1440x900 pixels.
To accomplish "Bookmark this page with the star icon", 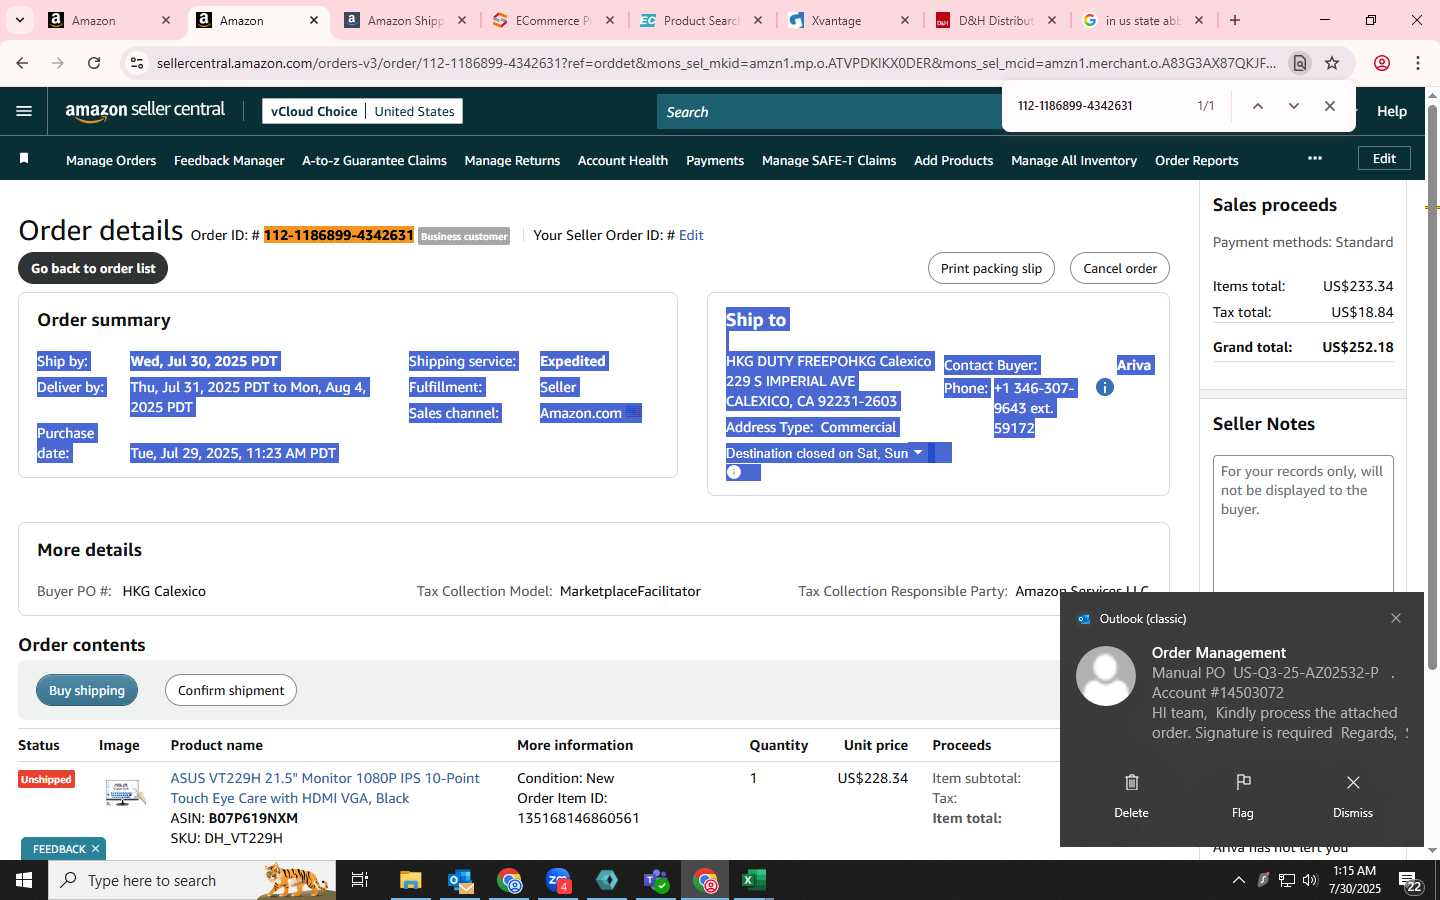I will pyautogui.click(x=1332, y=63).
